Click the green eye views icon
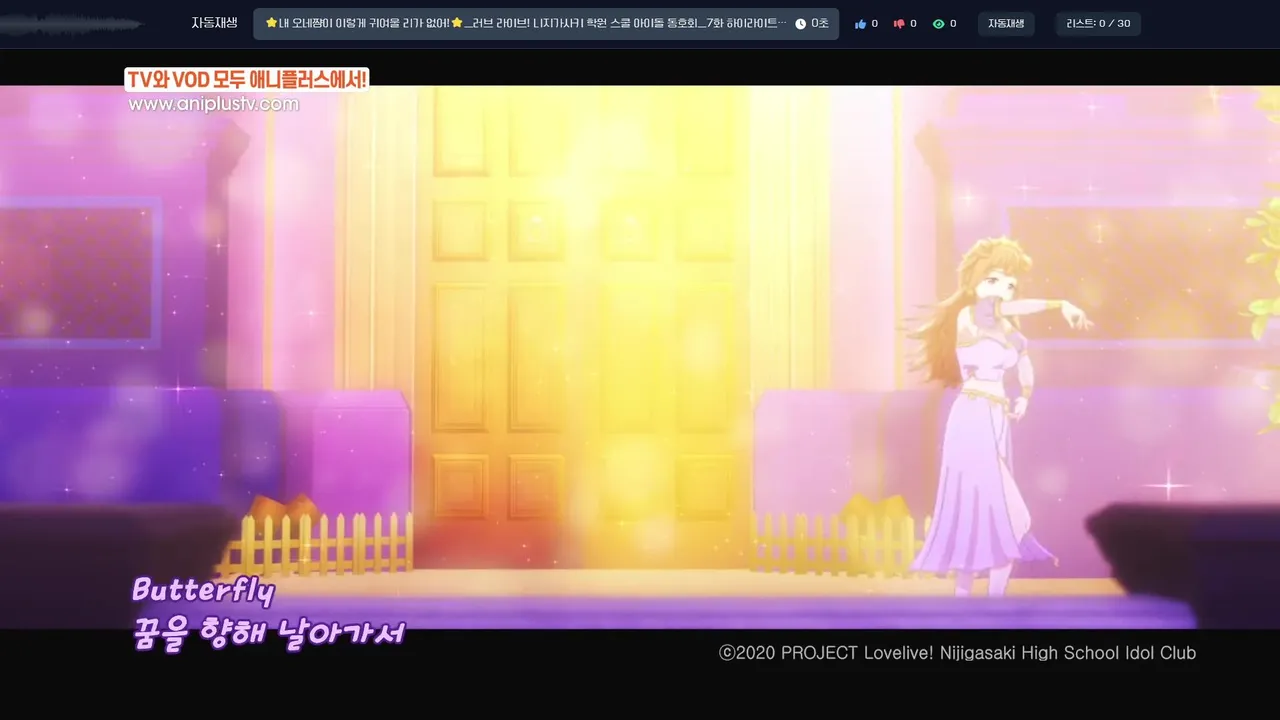 938,24
